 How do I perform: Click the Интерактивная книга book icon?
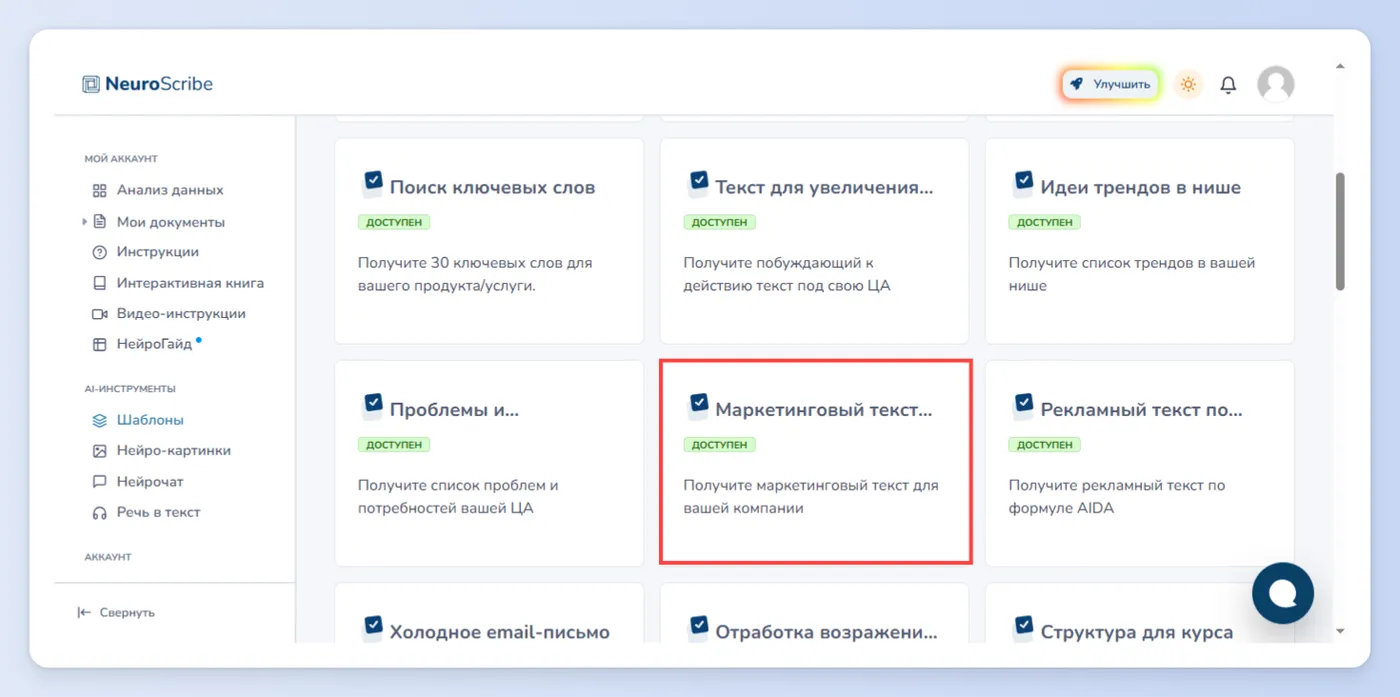click(99, 283)
